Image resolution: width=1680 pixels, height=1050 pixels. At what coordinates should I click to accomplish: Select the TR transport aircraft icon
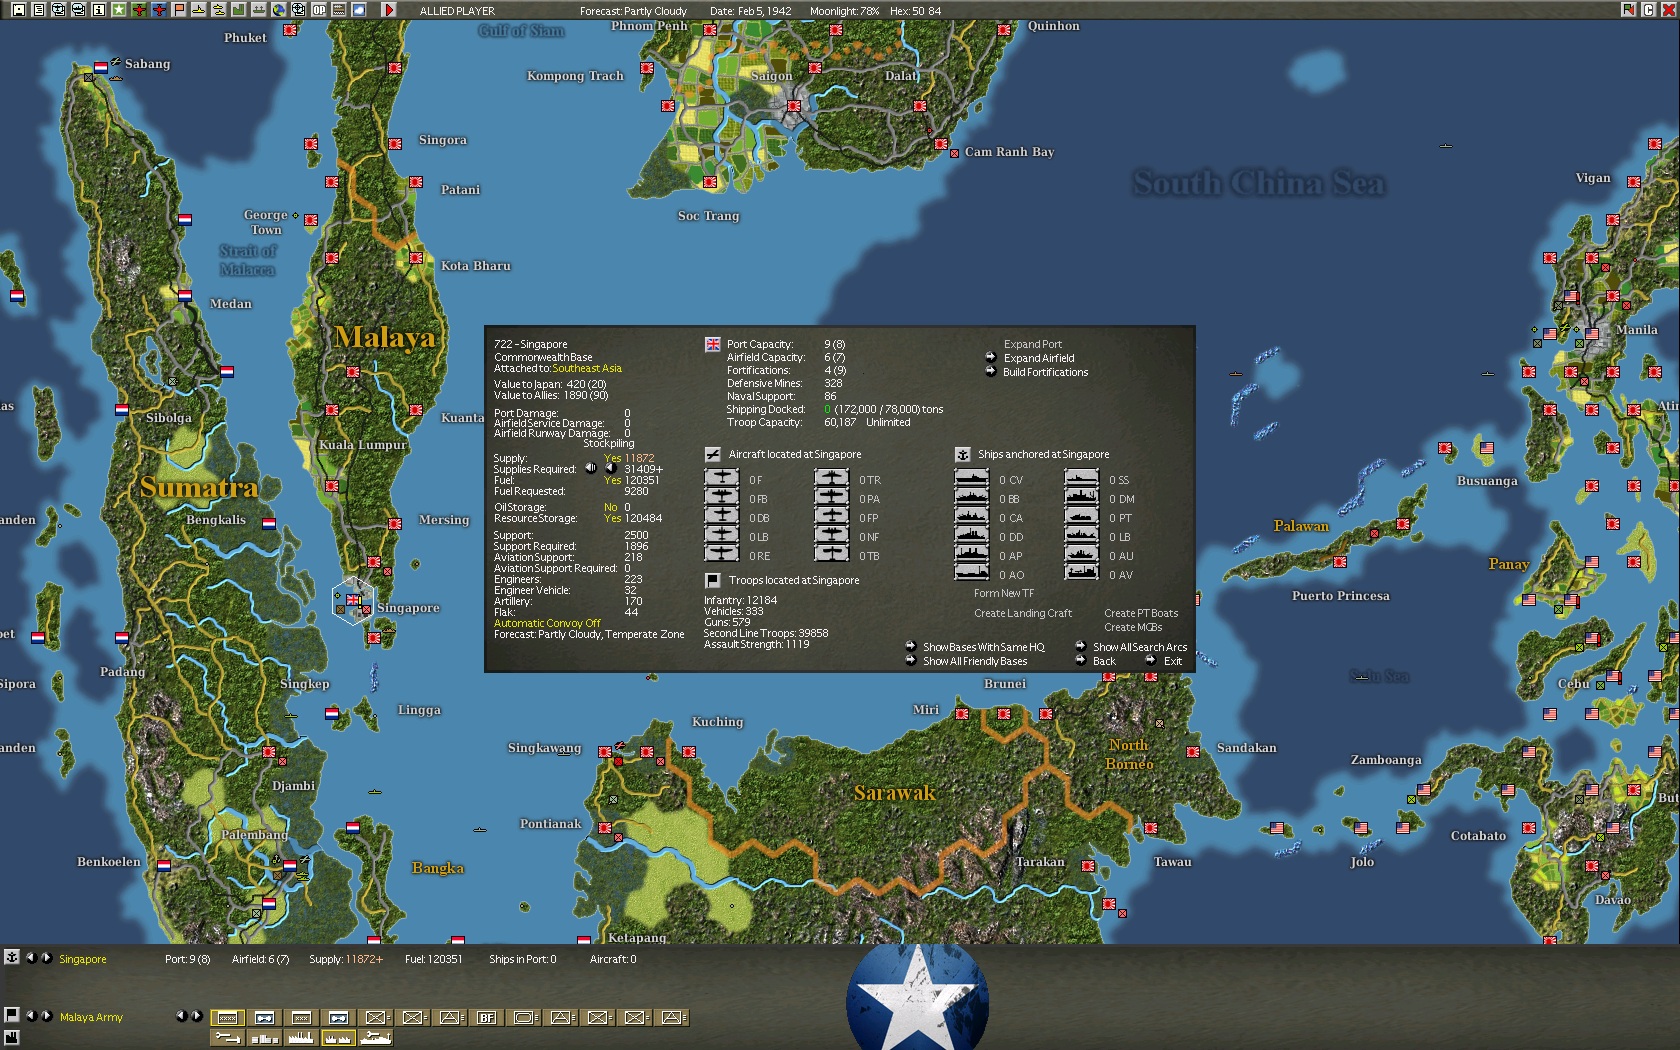[832, 478]
